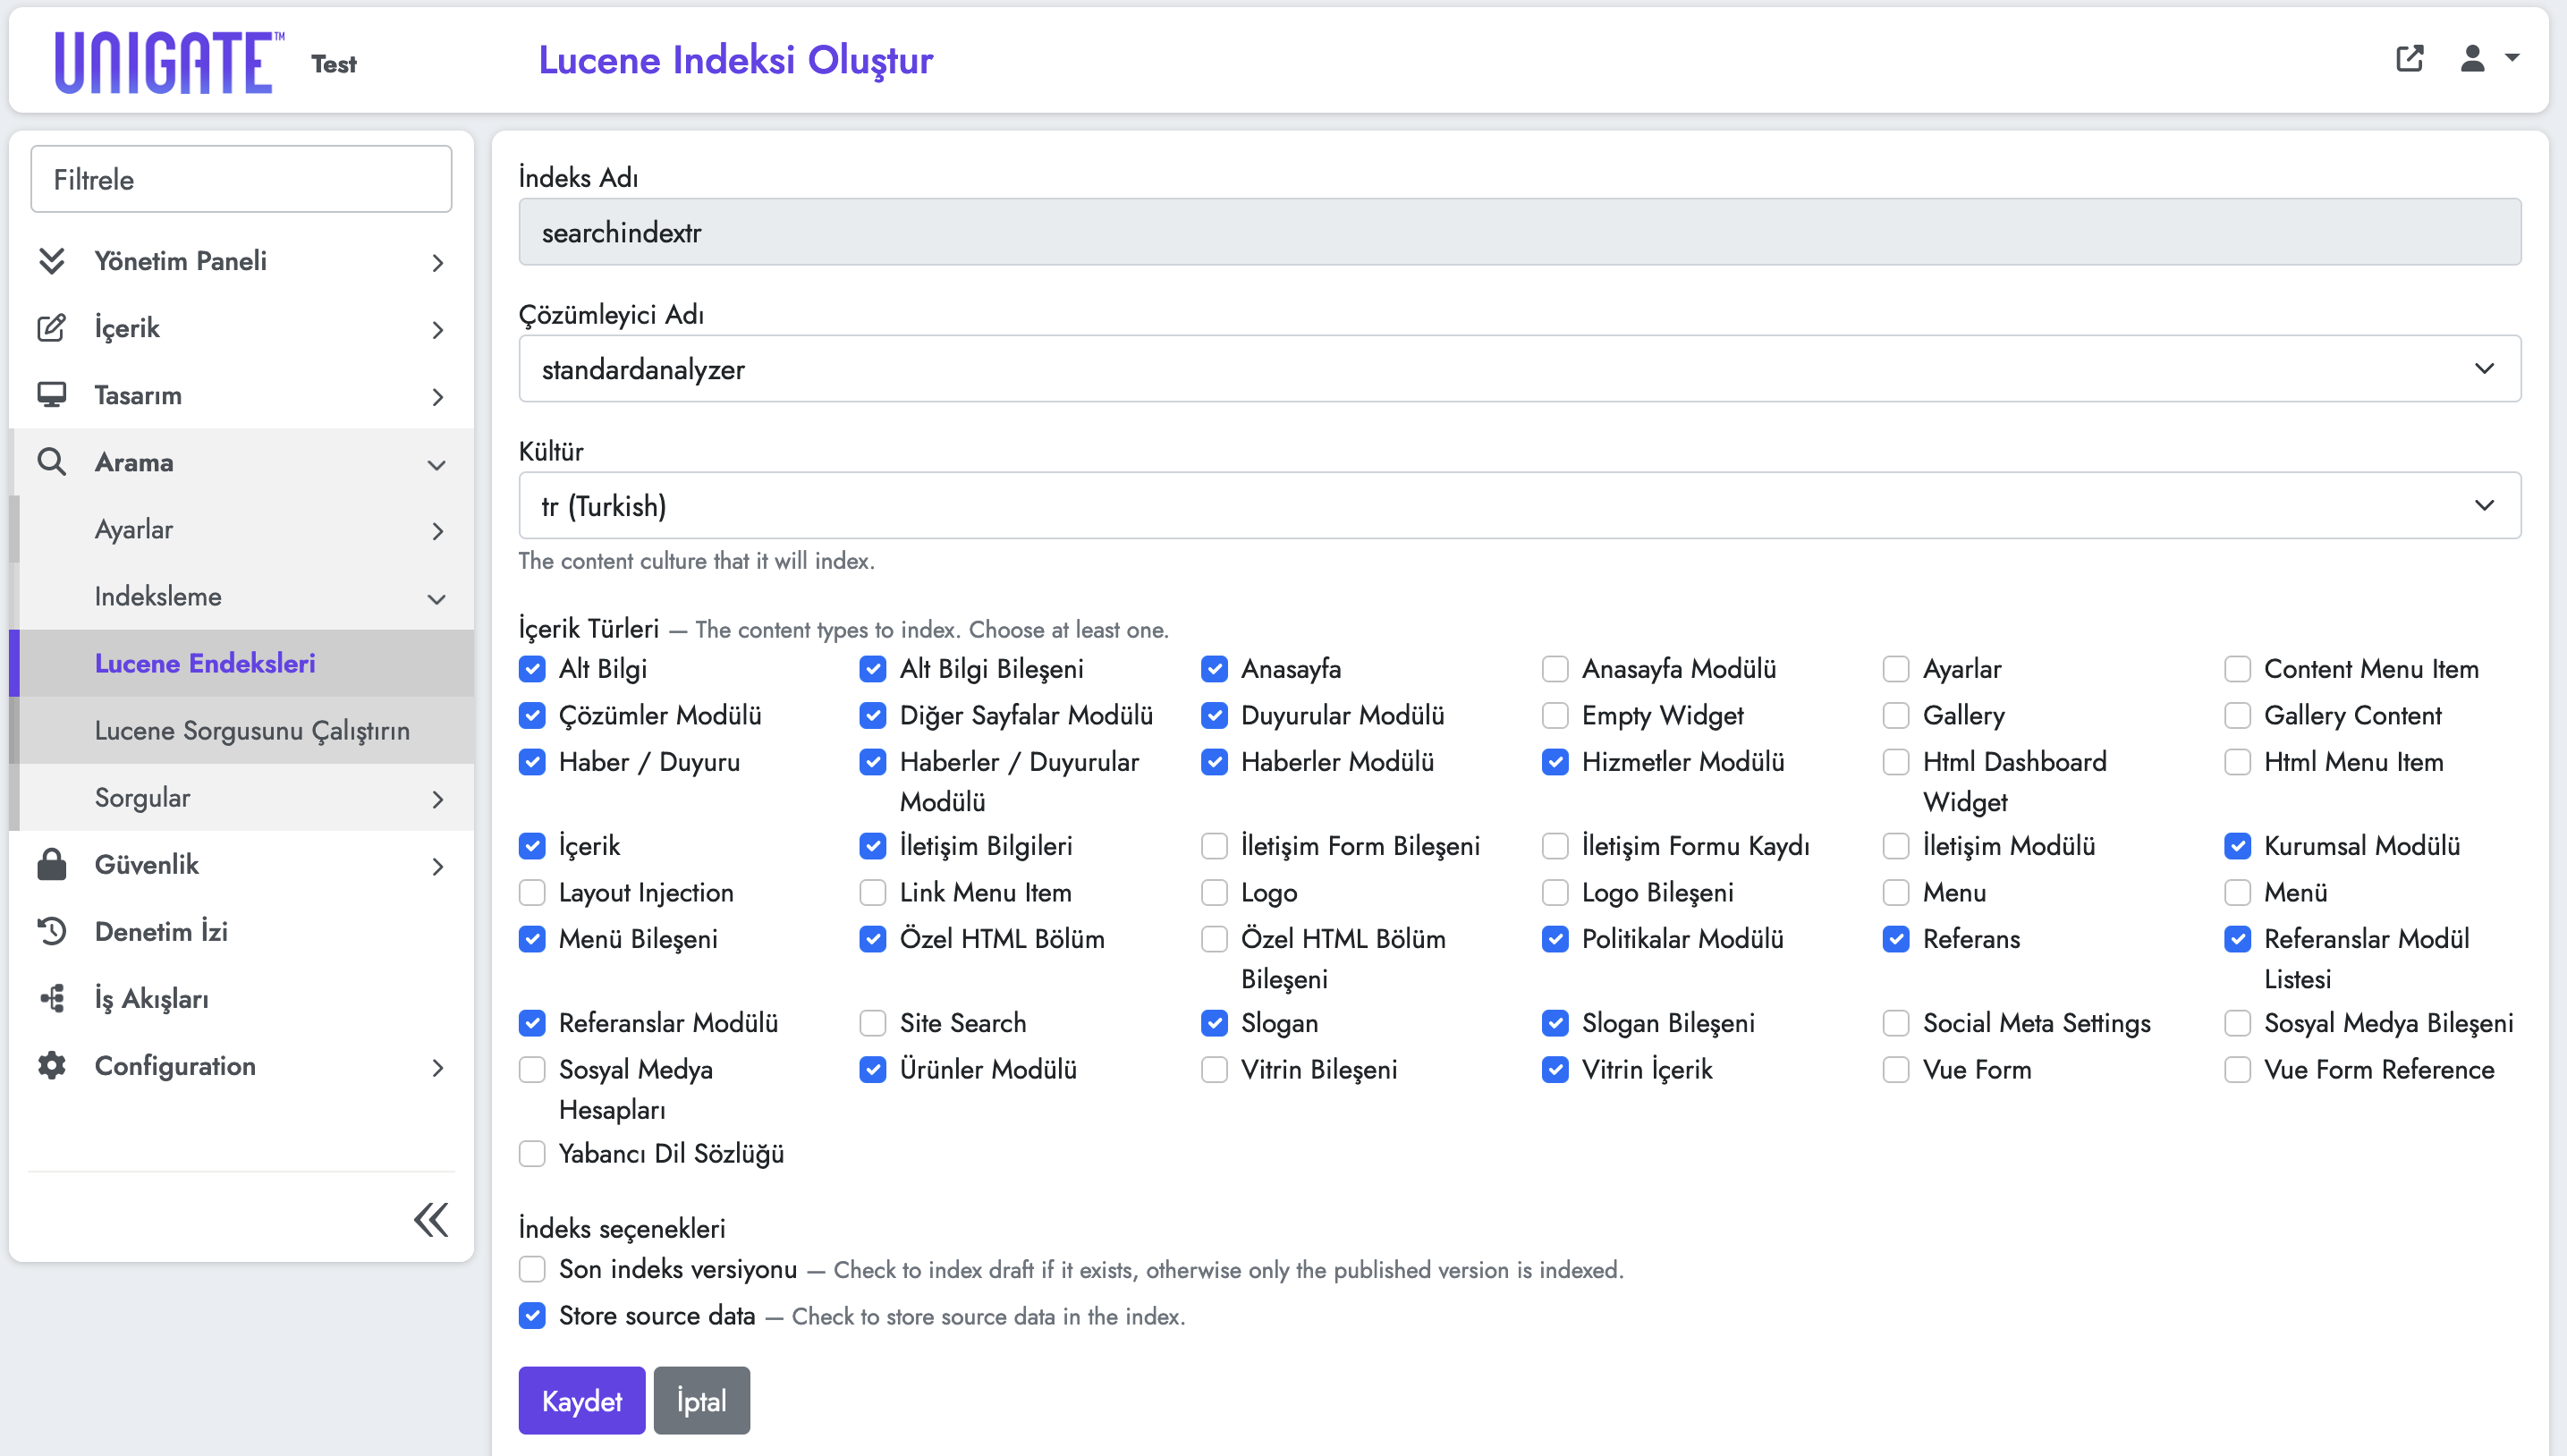Click the İptal button
This screenshot has width=2567, height=1456.
pos(701,1400)
